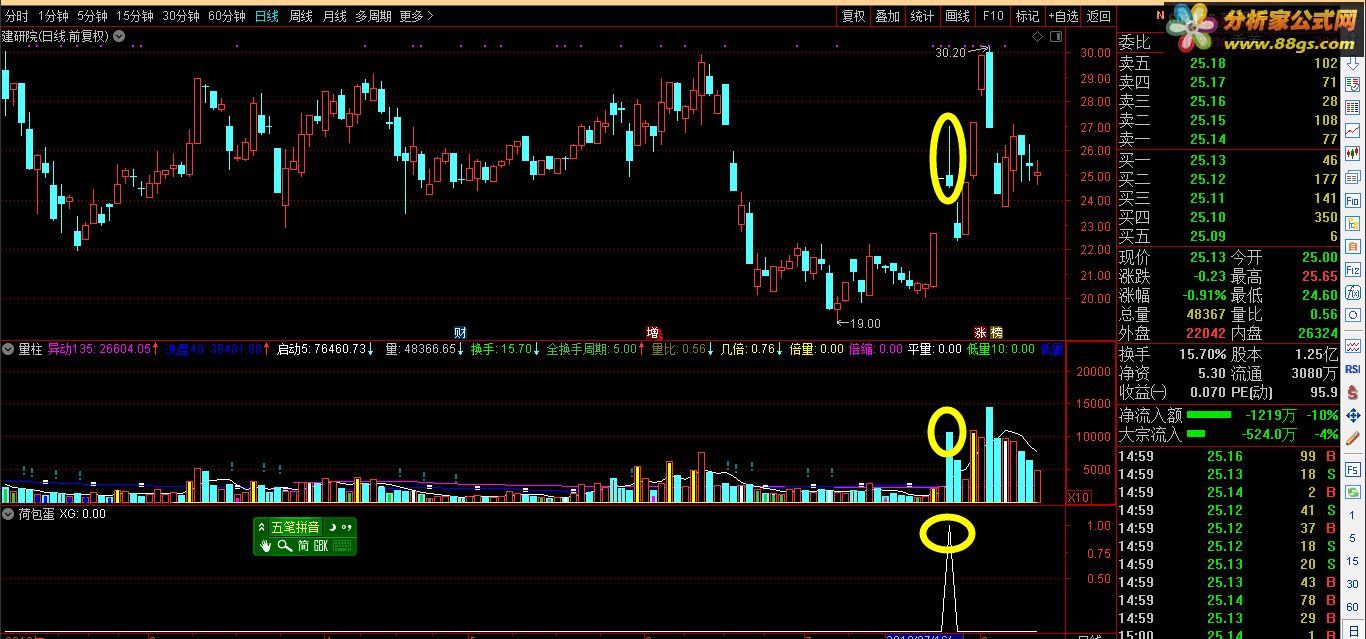Open the tree structure sidebar icon
This screenshot has width=1366, height=639.
[x=1353, y=223]
